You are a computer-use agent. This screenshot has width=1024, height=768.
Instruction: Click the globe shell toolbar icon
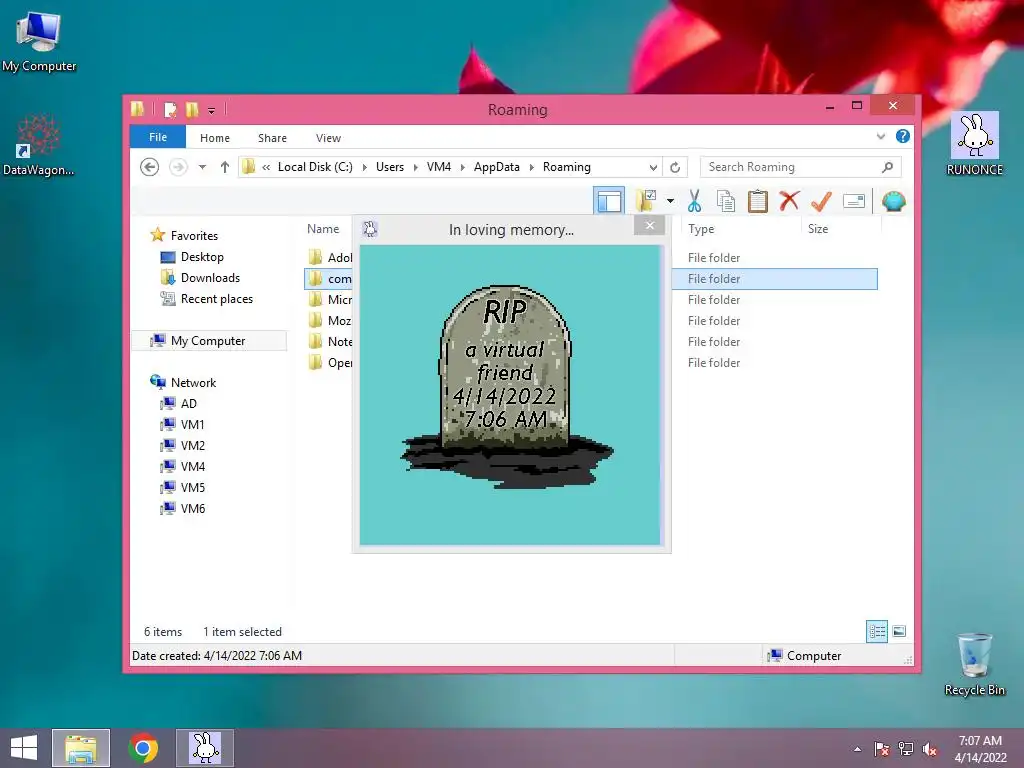click(x=893, y=201)
